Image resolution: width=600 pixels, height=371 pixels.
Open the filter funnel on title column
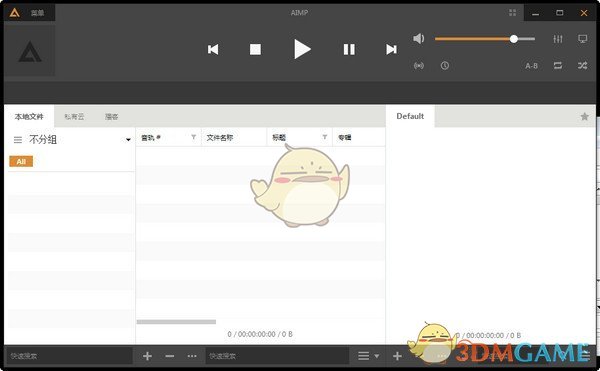(325, 137)
